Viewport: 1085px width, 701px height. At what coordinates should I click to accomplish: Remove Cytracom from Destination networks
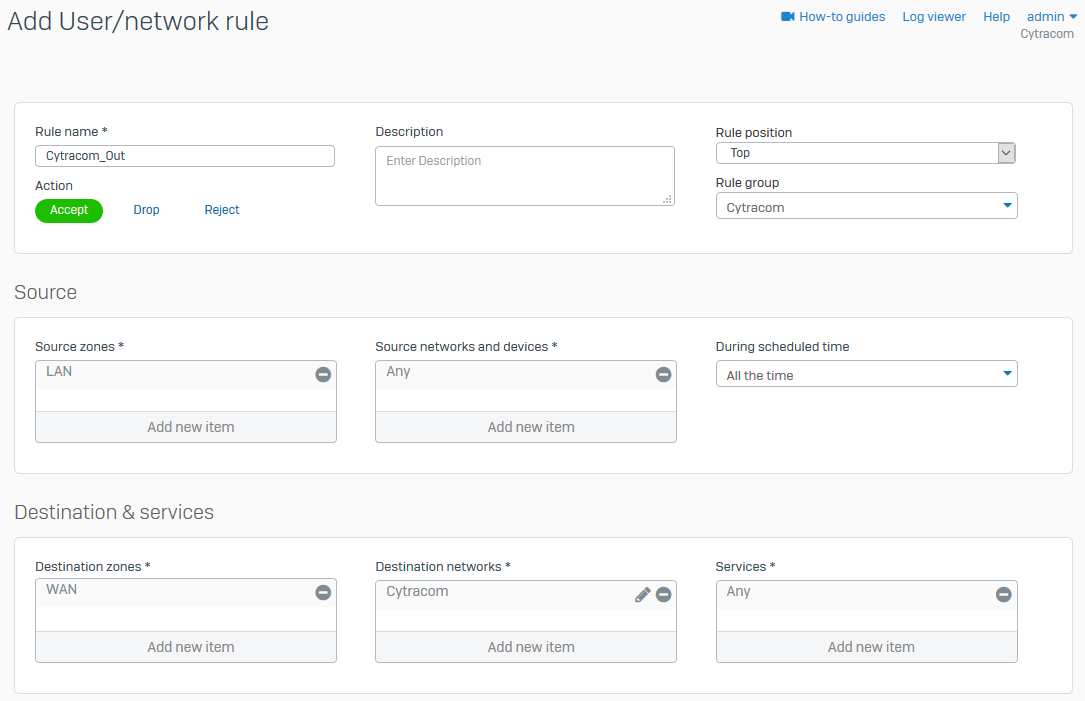[x=664, y=594]
